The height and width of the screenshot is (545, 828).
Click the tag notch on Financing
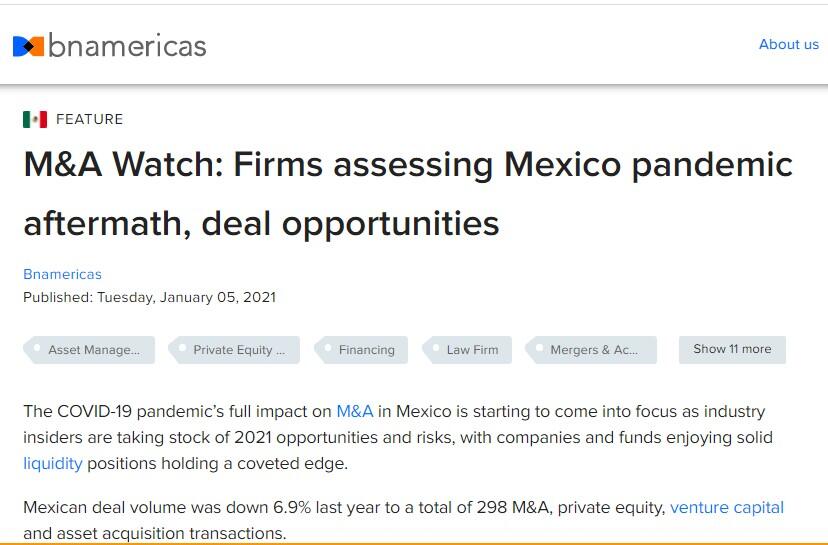326,350
